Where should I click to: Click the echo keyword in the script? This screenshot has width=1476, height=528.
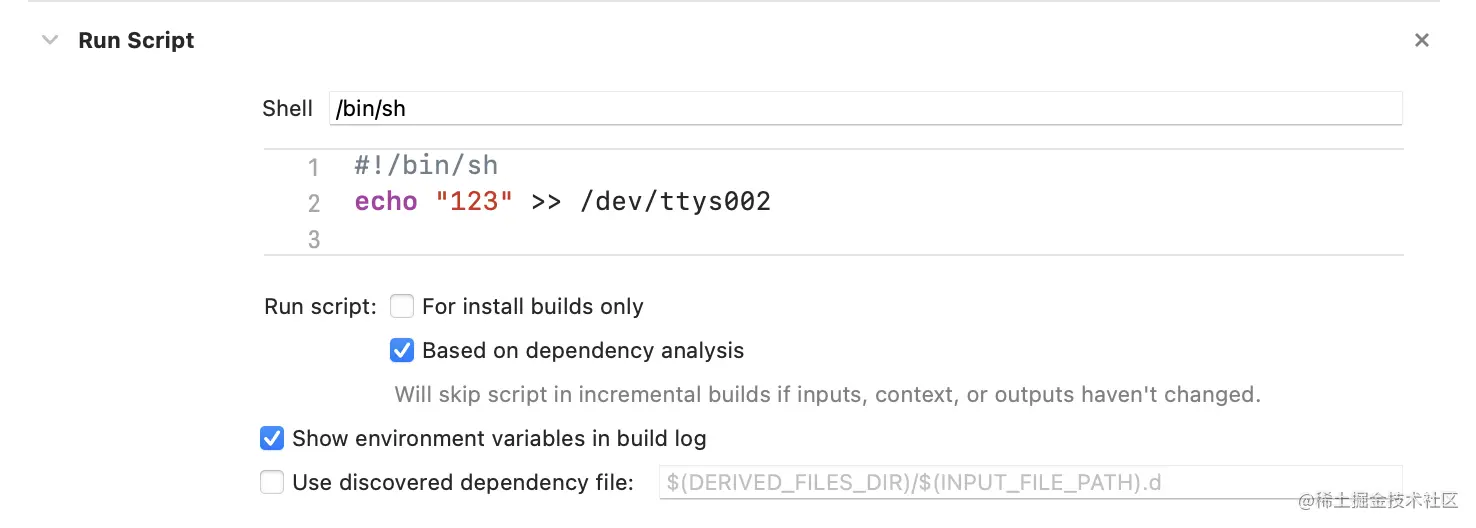385,202
